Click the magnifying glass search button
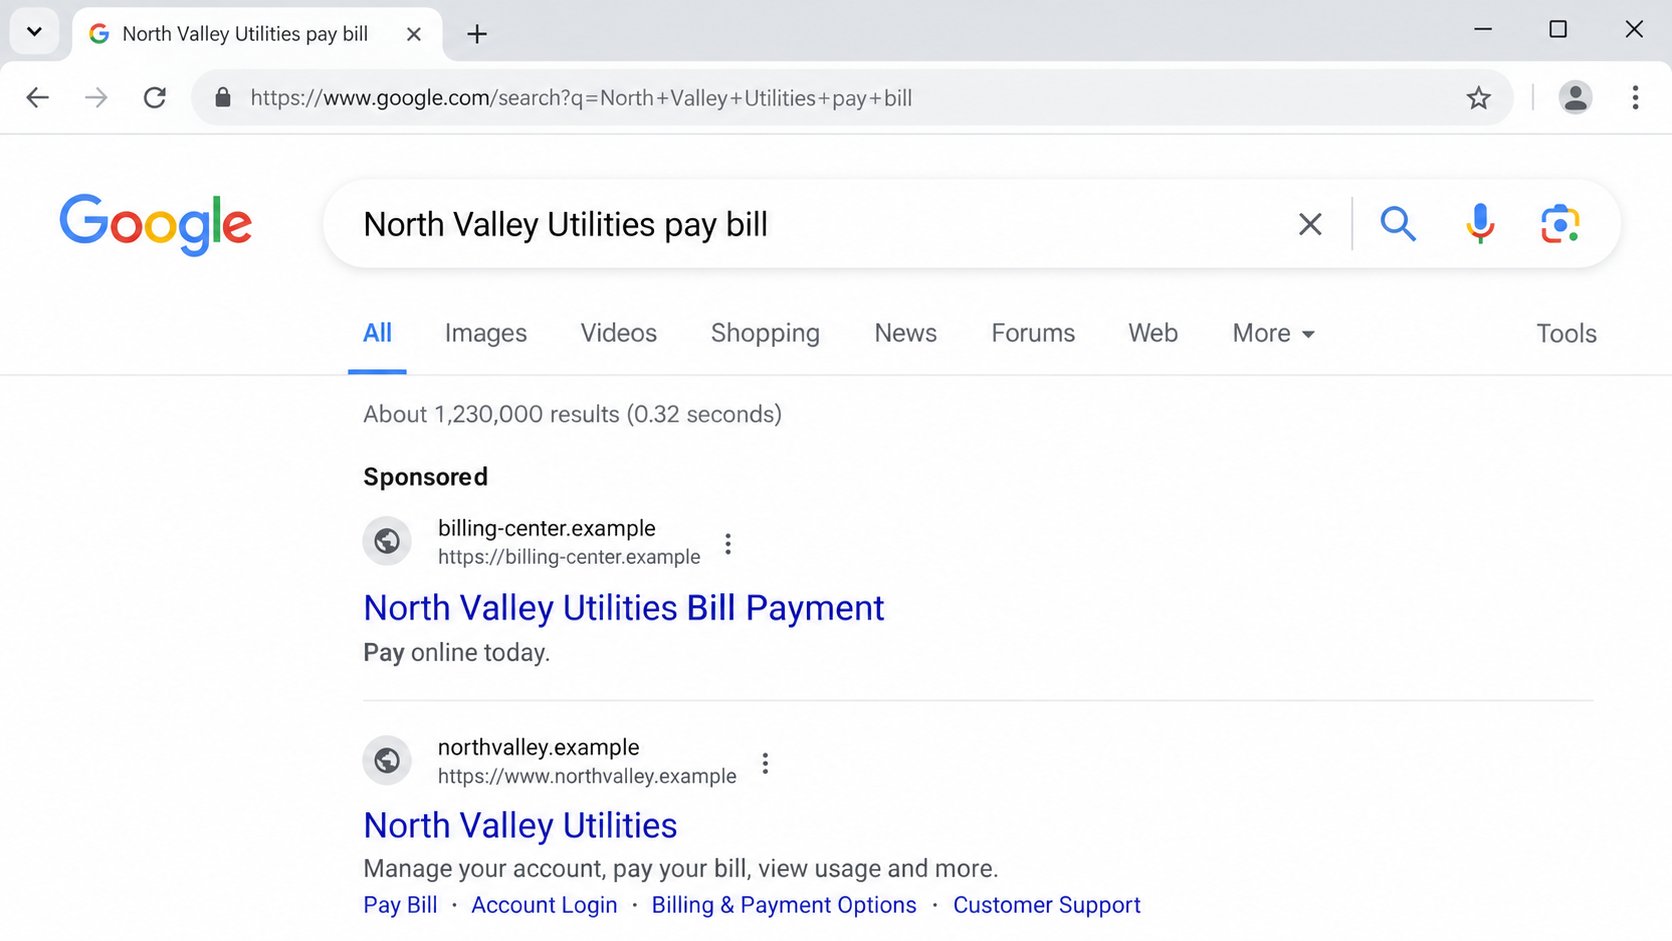1672x941 pixels. coord(1397,224)
